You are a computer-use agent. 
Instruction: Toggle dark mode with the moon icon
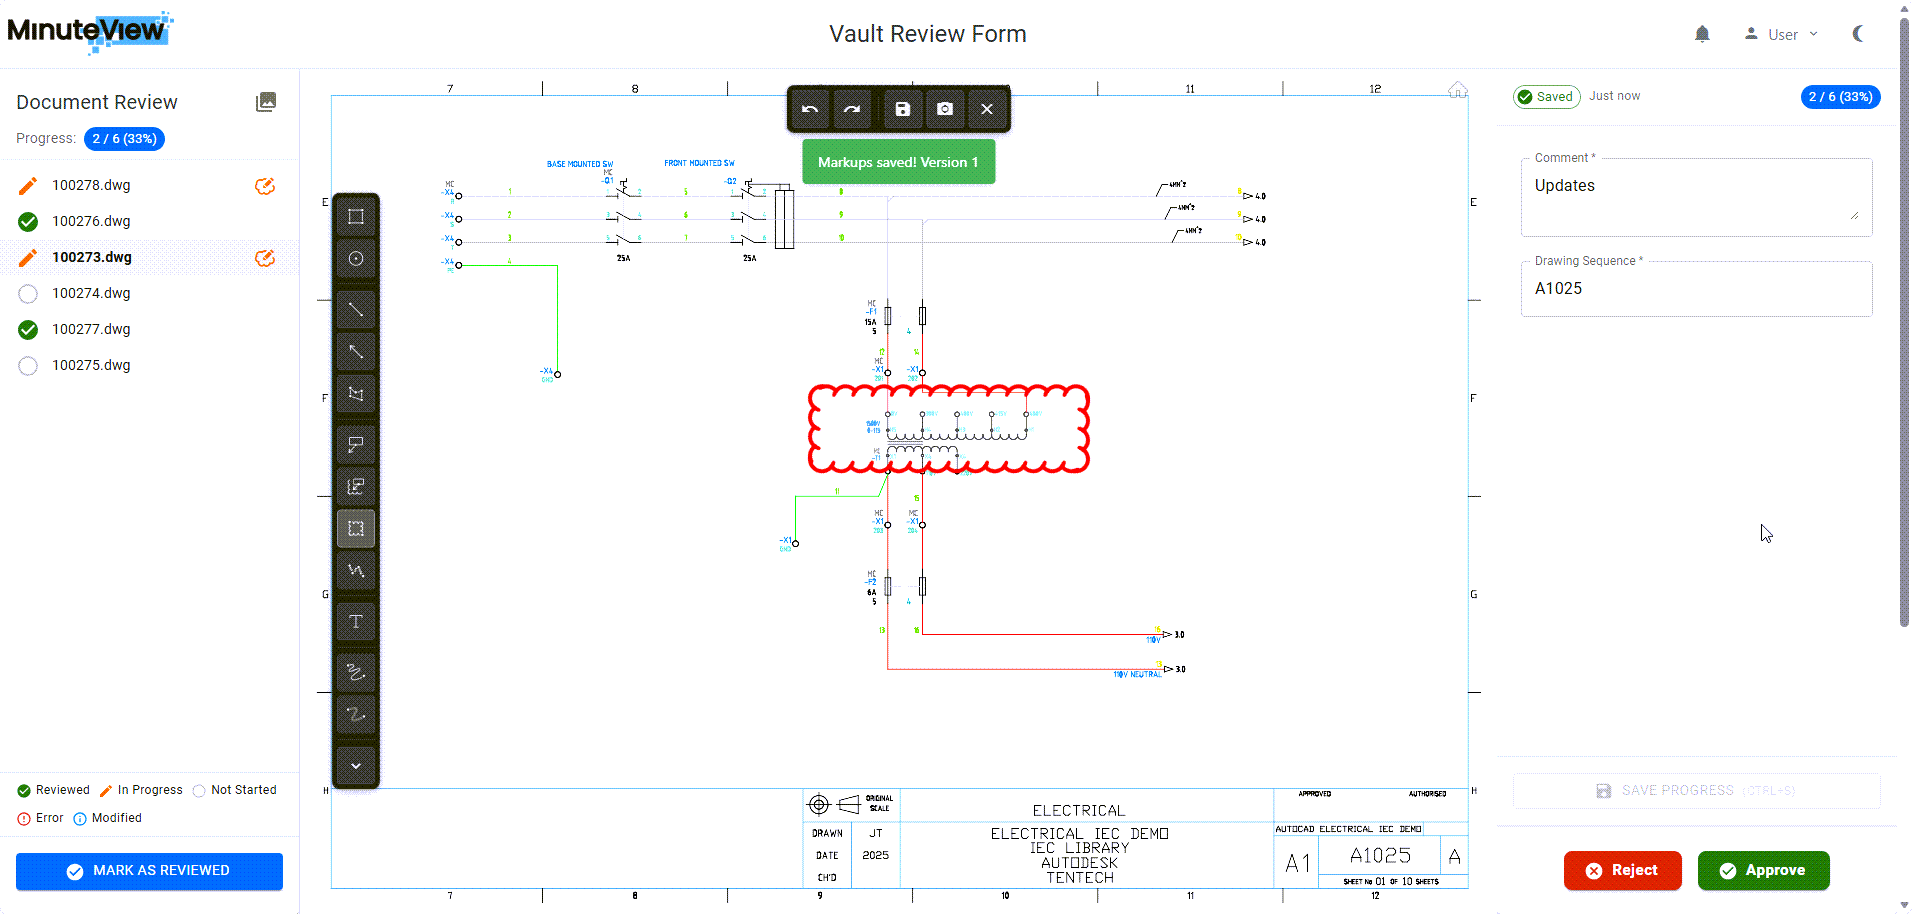(1858, 34)
